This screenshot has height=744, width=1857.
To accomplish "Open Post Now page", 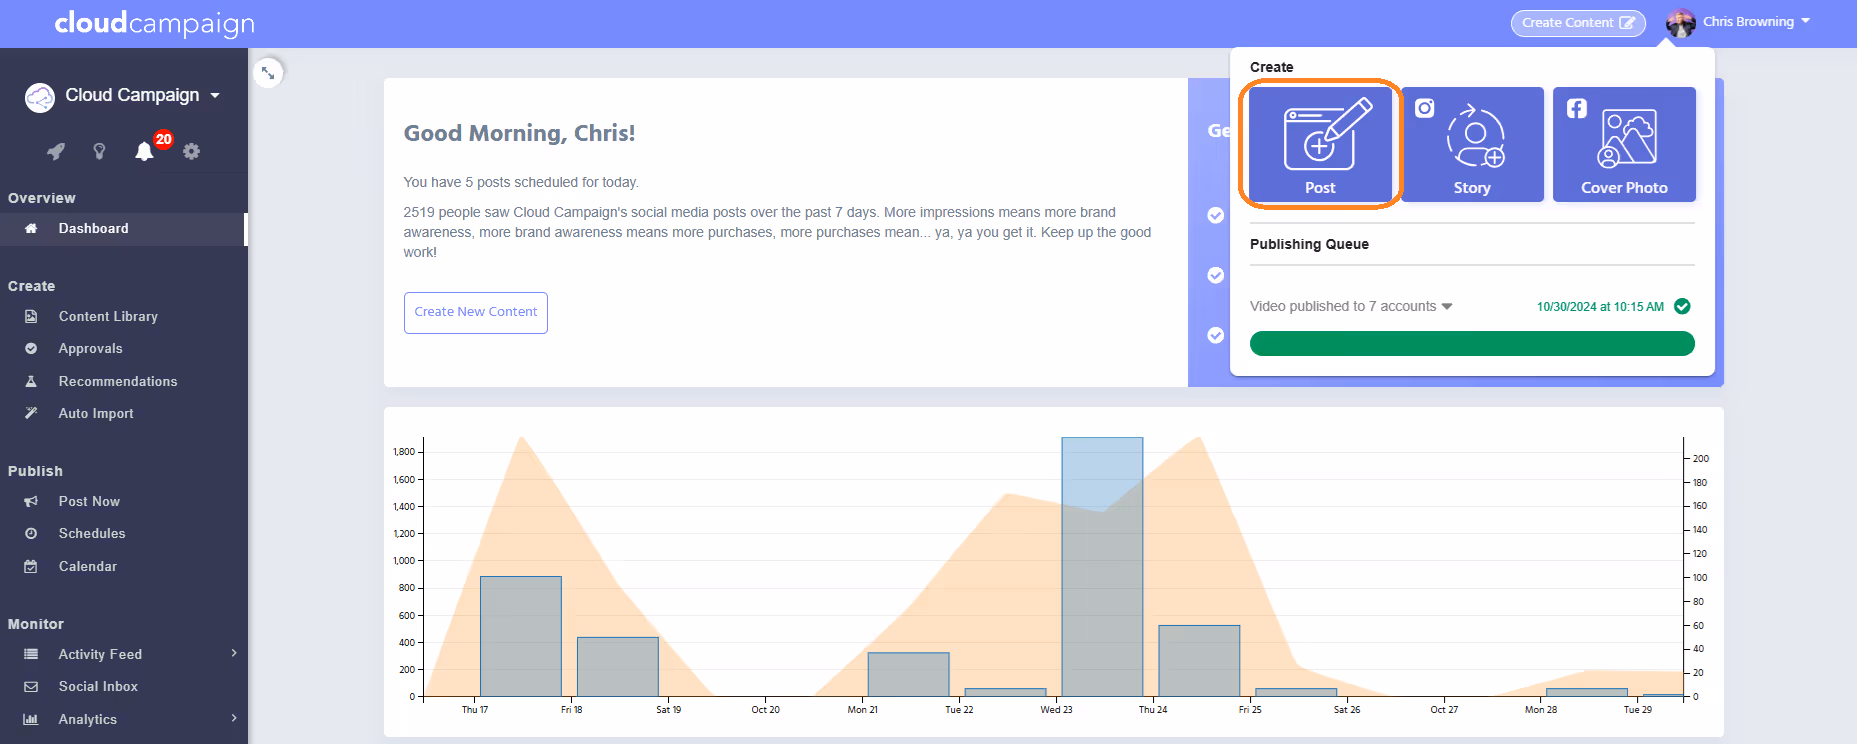I will (89, 501).
